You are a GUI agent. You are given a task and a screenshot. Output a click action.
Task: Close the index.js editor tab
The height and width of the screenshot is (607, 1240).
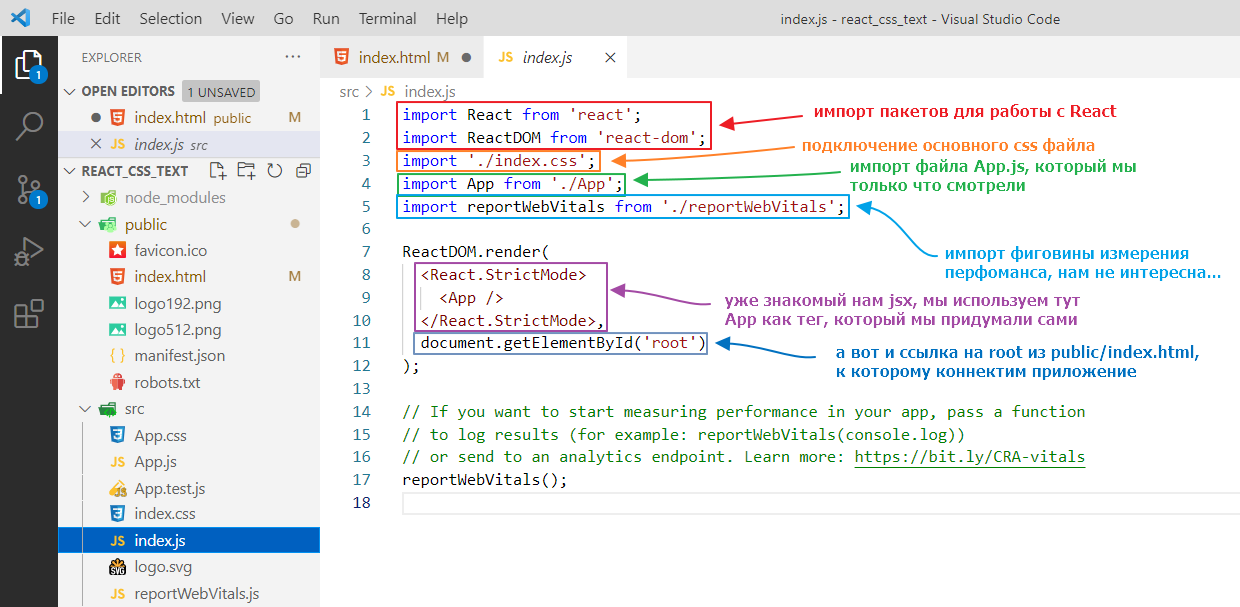tap(610, 57)
